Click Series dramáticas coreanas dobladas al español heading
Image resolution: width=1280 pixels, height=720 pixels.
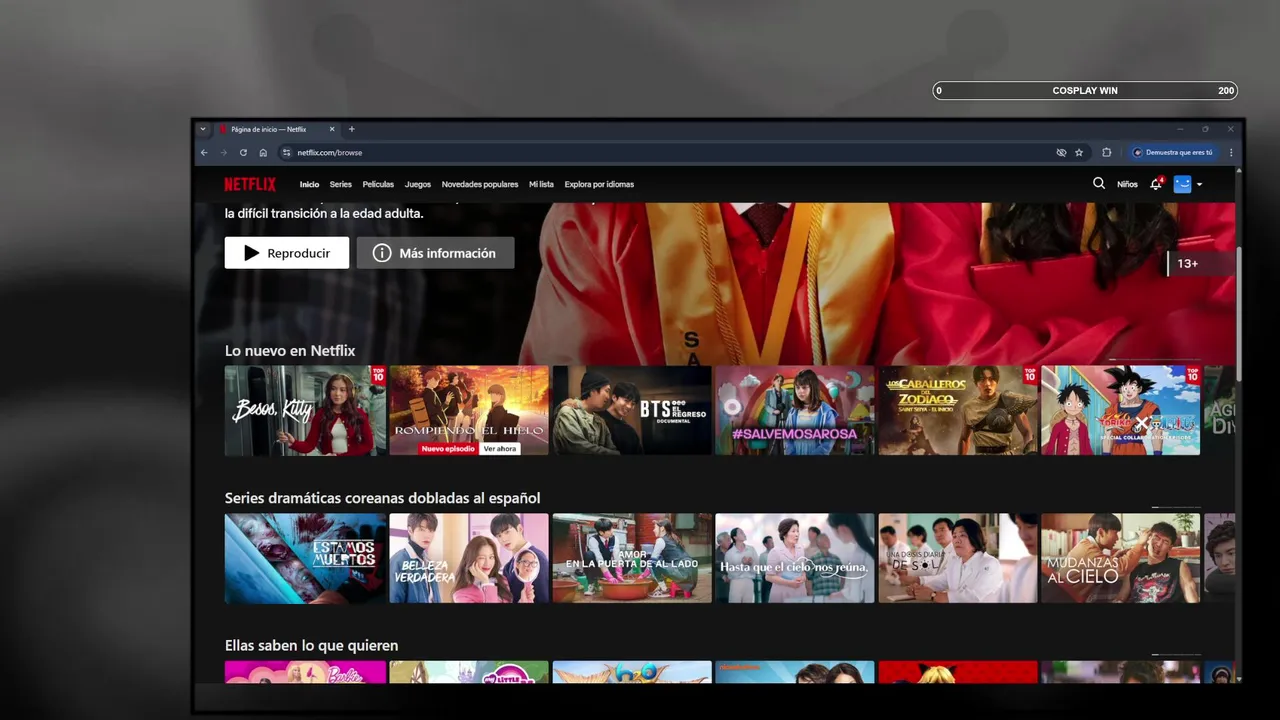(x=382, y=498)
